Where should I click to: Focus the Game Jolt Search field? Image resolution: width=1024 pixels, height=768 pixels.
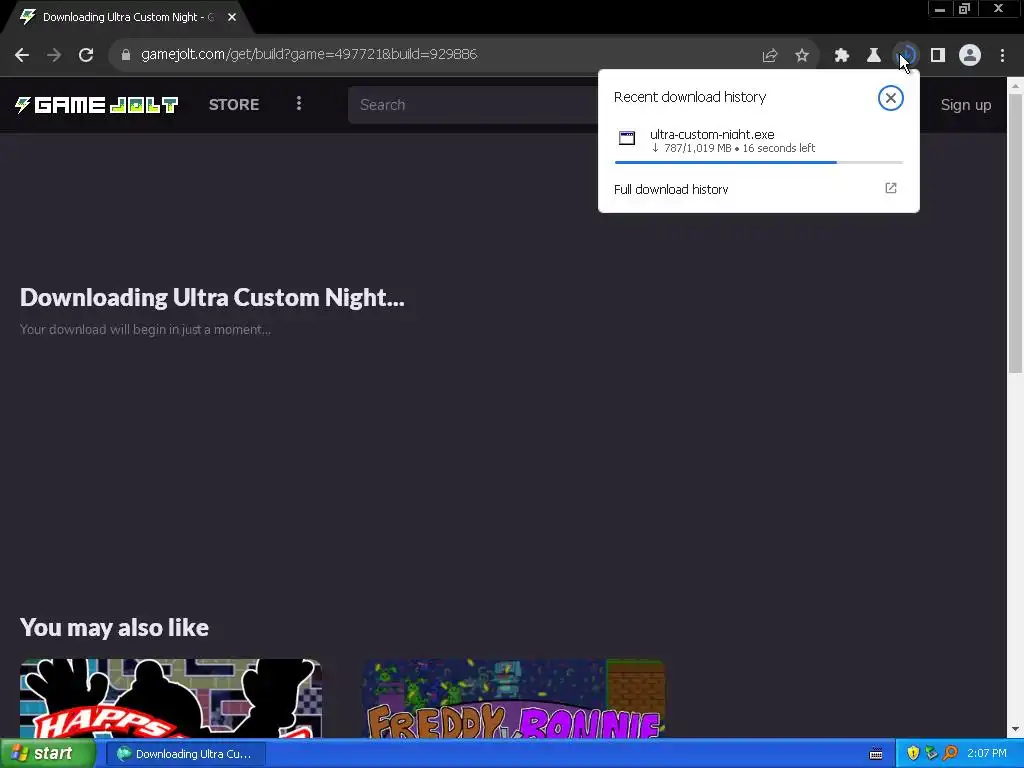click(473, 104)
